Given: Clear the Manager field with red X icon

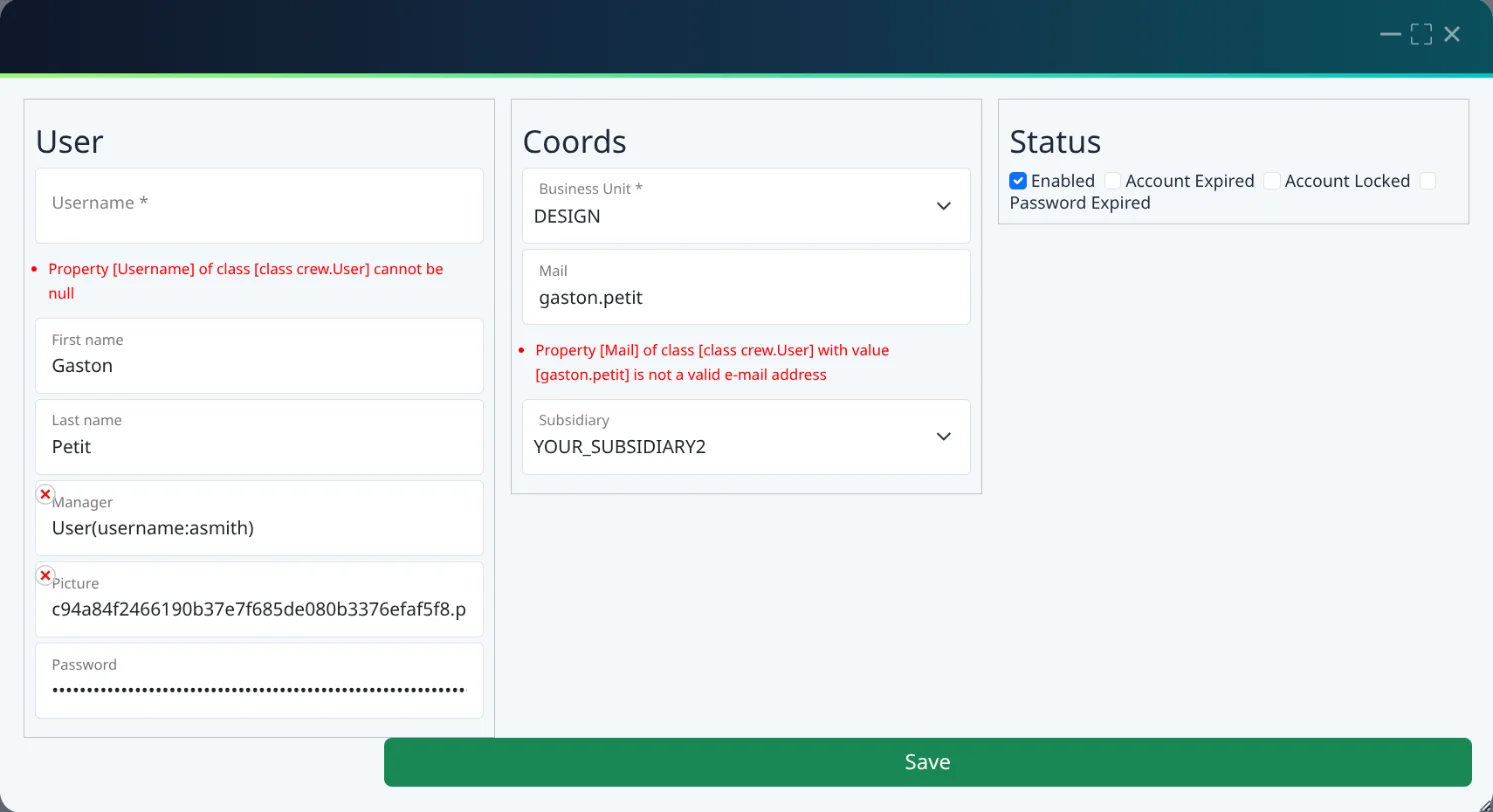Looking at the screenshot, I should click(x=45, y=494).
